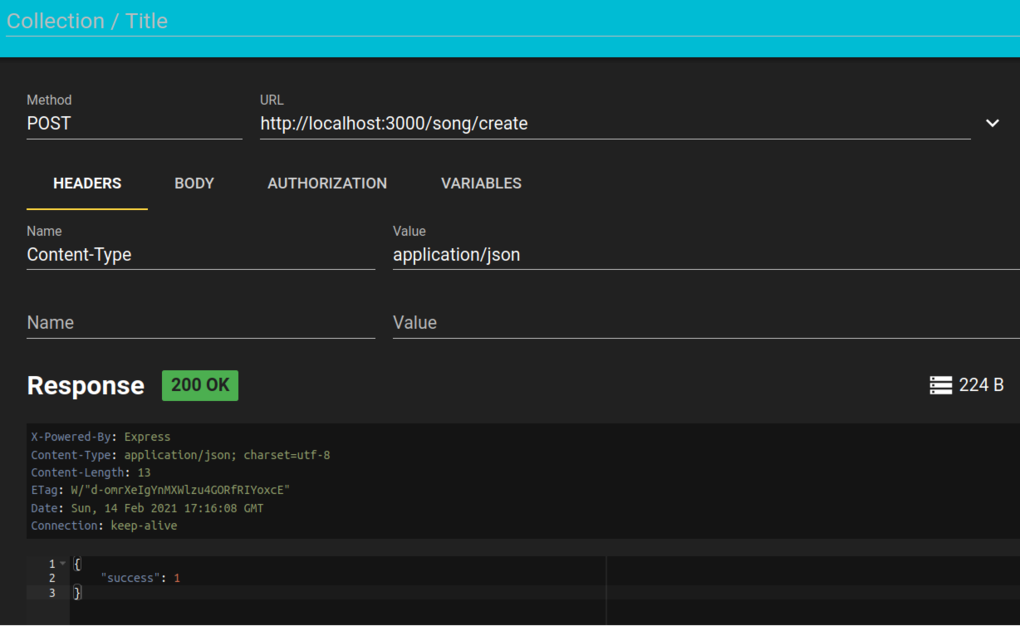This screenshot has height=626, width=1020.
Task: Click the 200 OK status badge
Action: pyautogui.click(x=200, y=385)
